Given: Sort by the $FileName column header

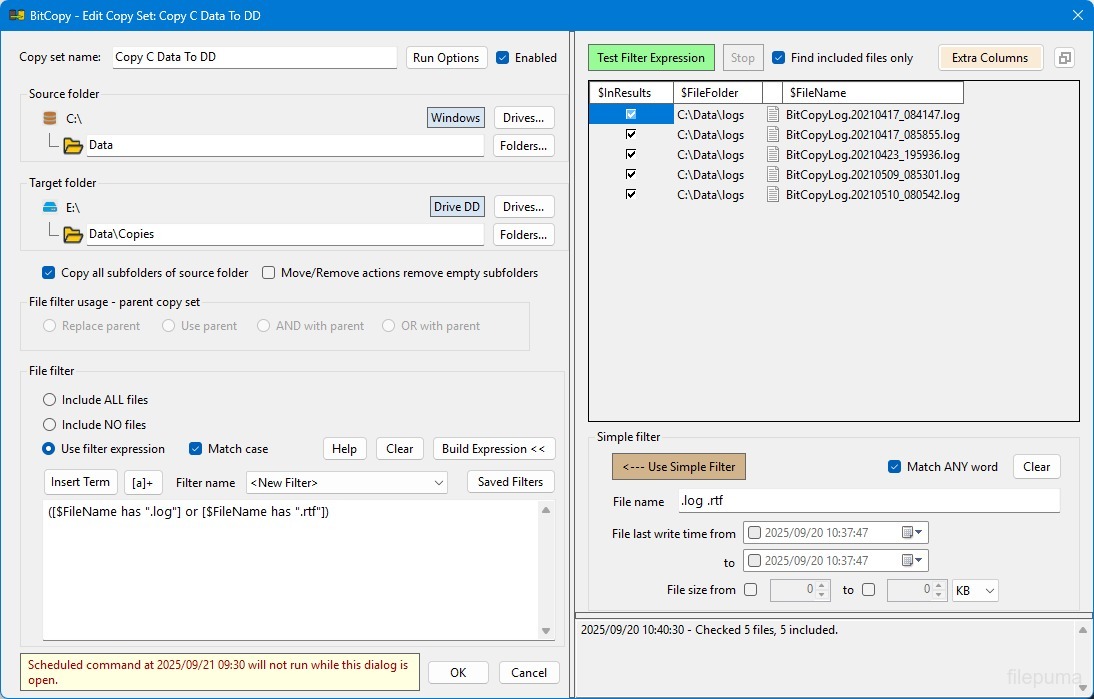Looking at the screenshot, I should (x=871, y=93).
